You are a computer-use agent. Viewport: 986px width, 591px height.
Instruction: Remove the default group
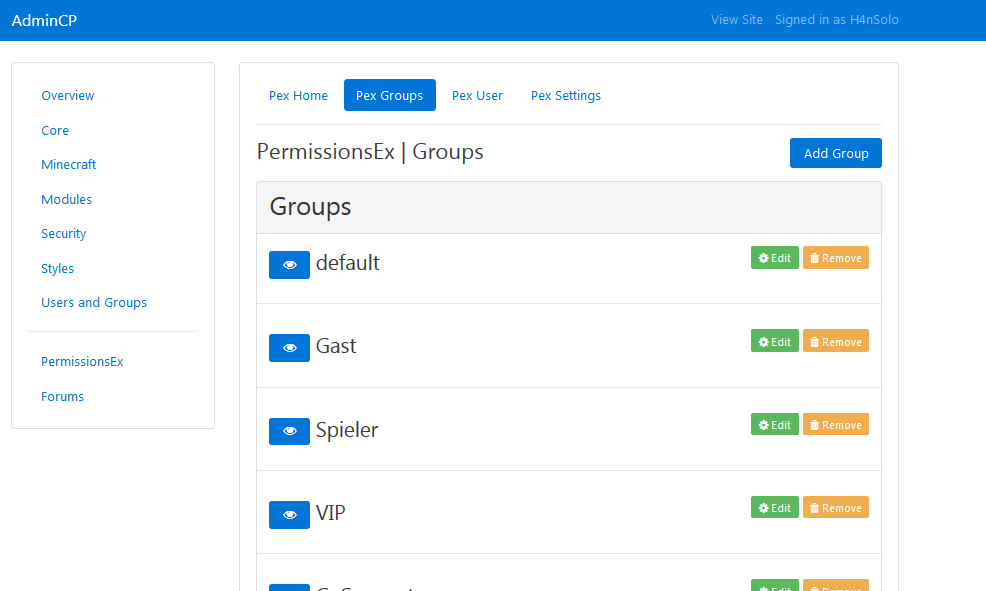pyautogui.click(x=835, y=258)
